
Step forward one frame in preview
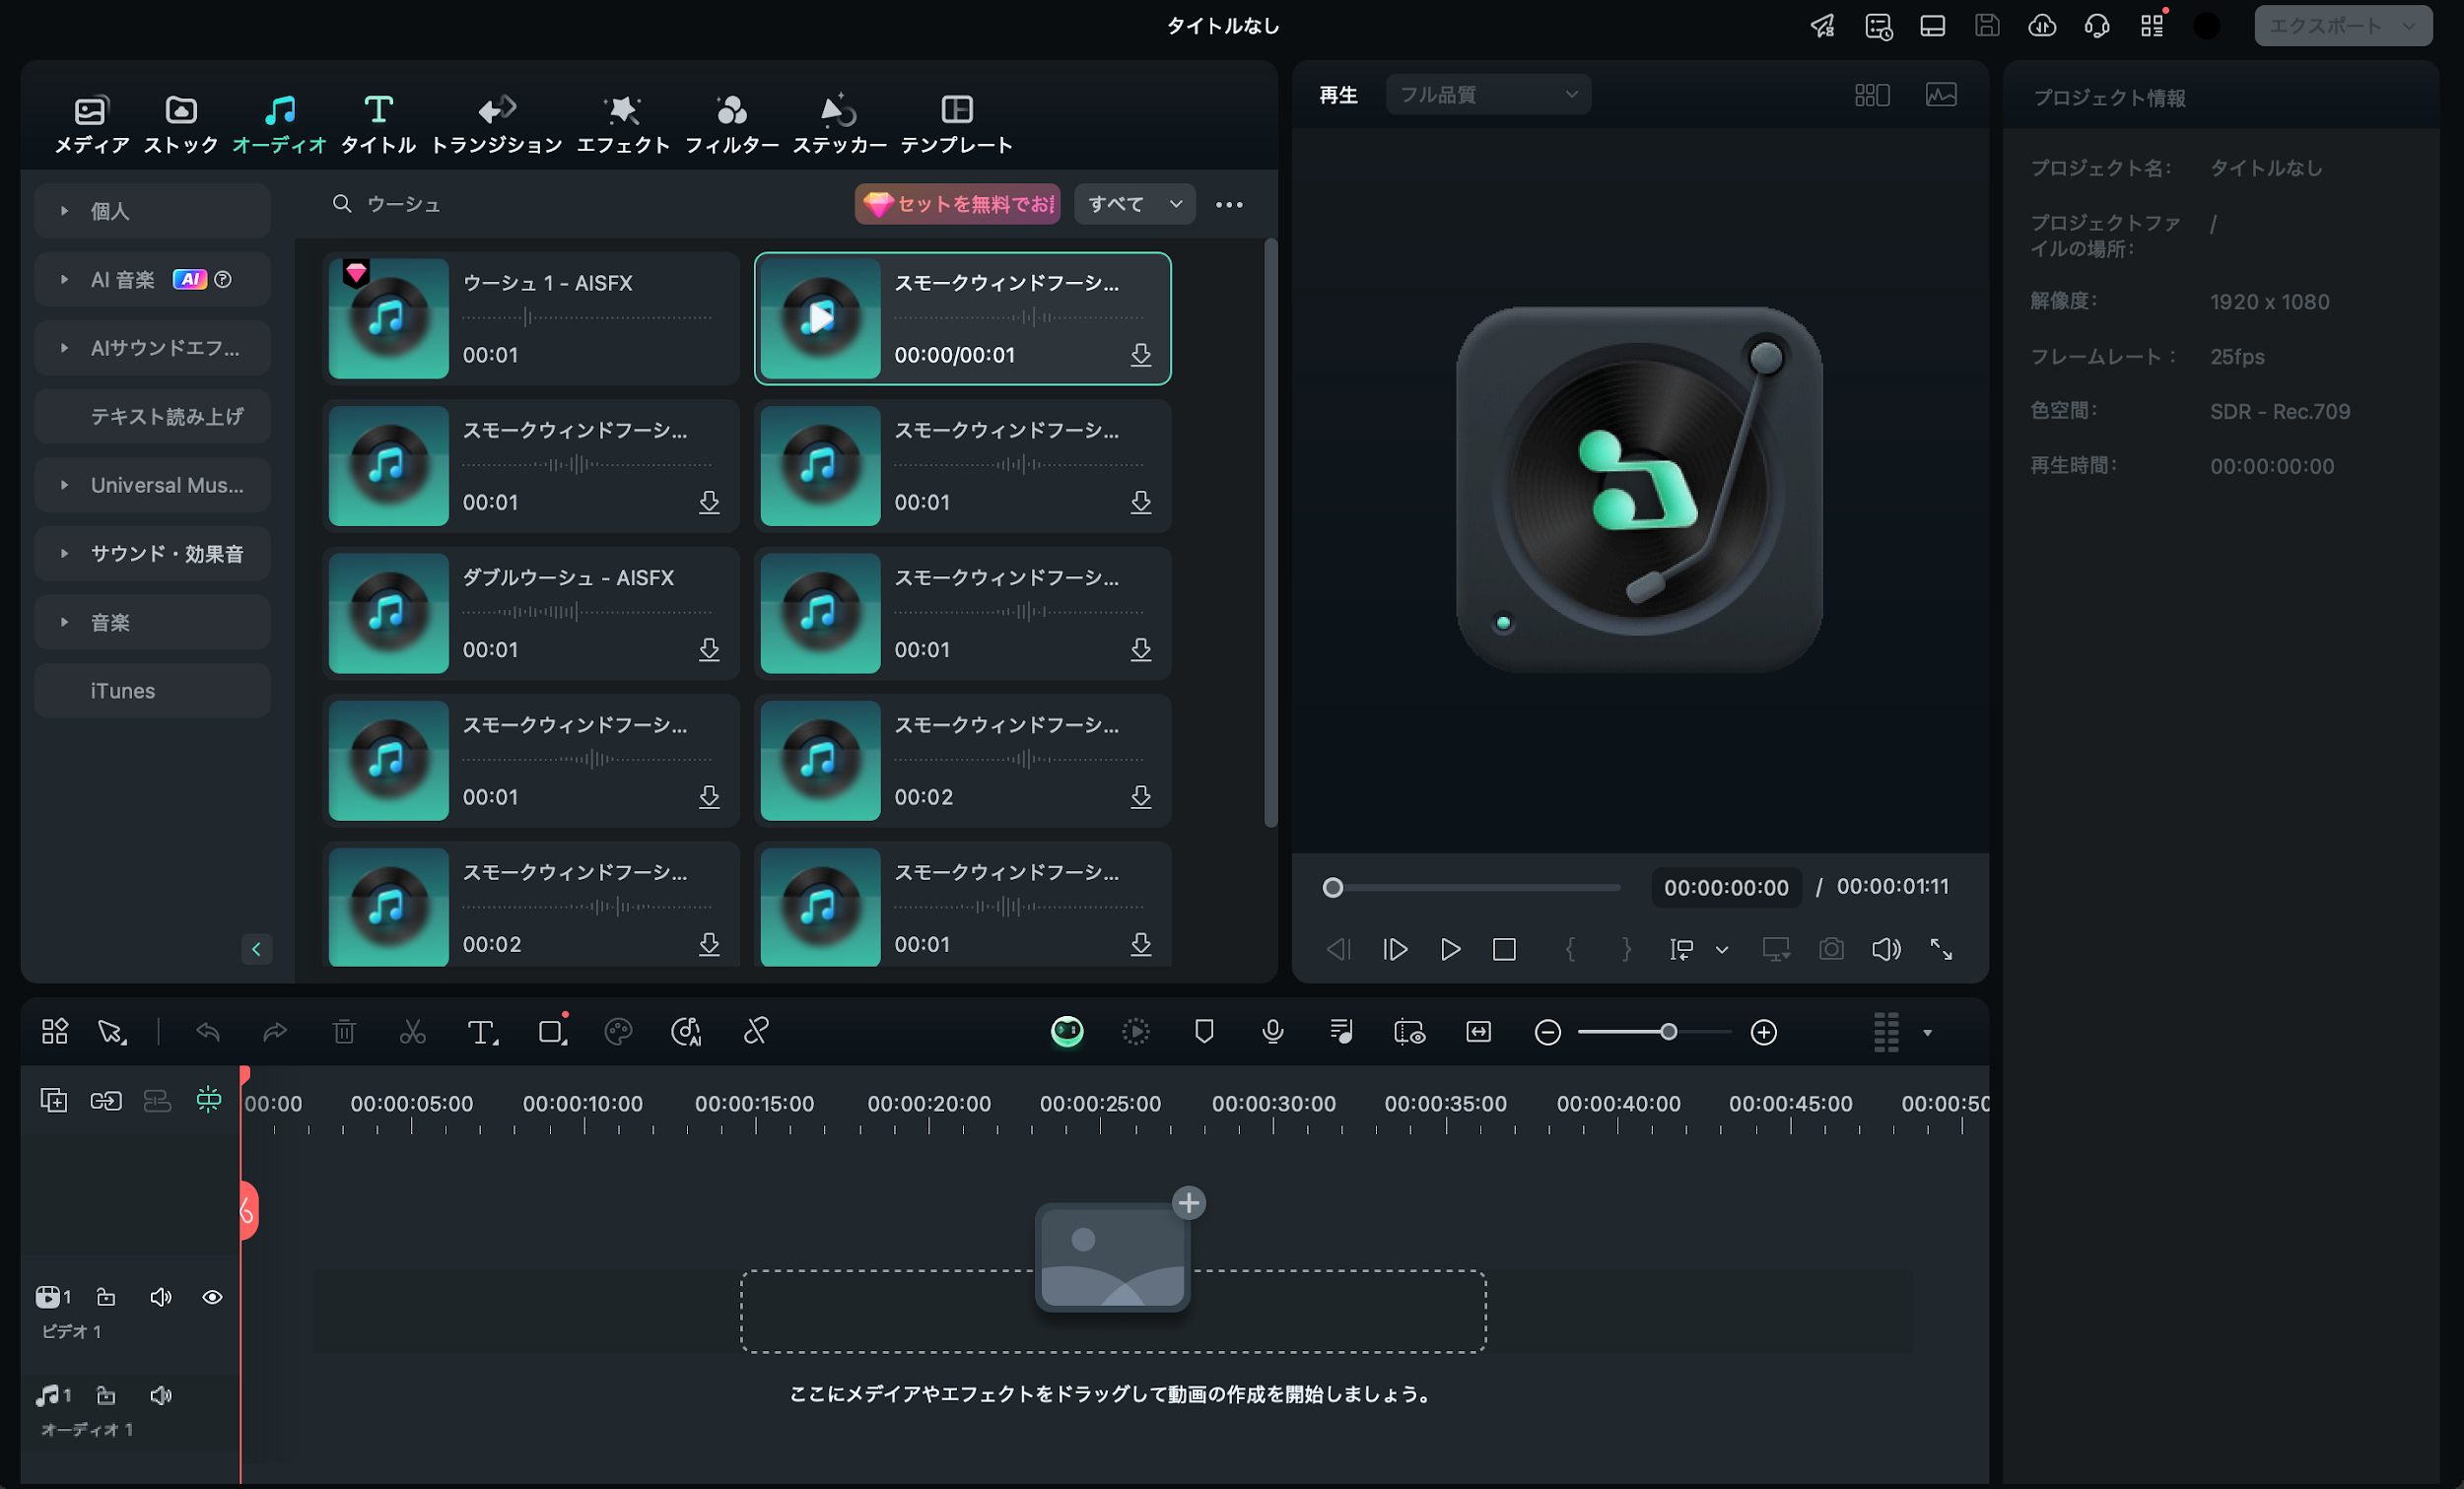coord(1395,949)
